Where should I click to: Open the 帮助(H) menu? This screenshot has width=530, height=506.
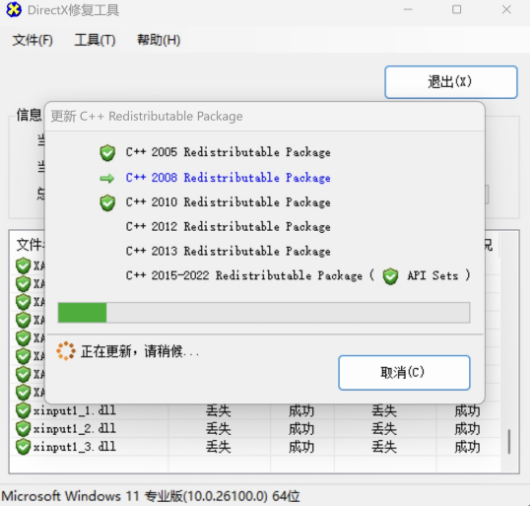pyautogui.click(x=159, y=40)
